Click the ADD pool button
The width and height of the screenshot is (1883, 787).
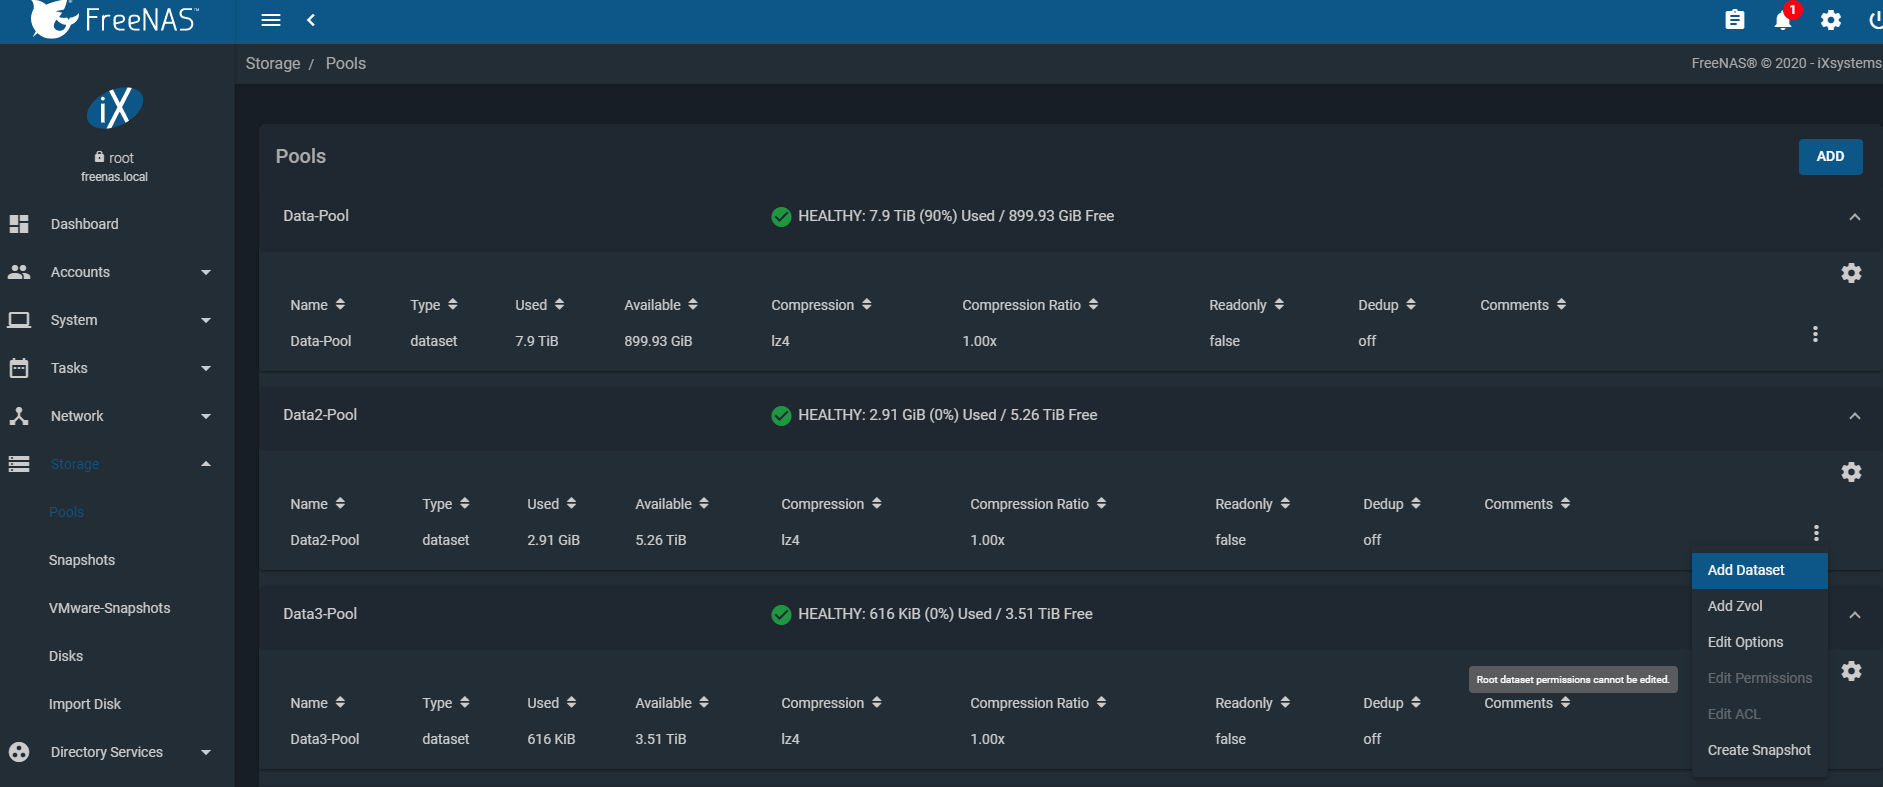coord(1830,157)
